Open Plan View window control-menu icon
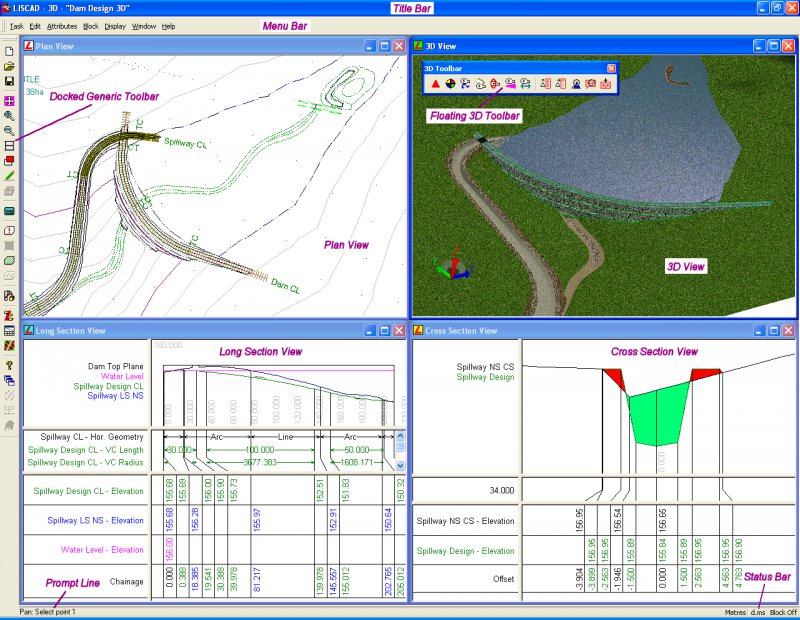Screen dimensions: 800x620 click(x=29, y=46)
